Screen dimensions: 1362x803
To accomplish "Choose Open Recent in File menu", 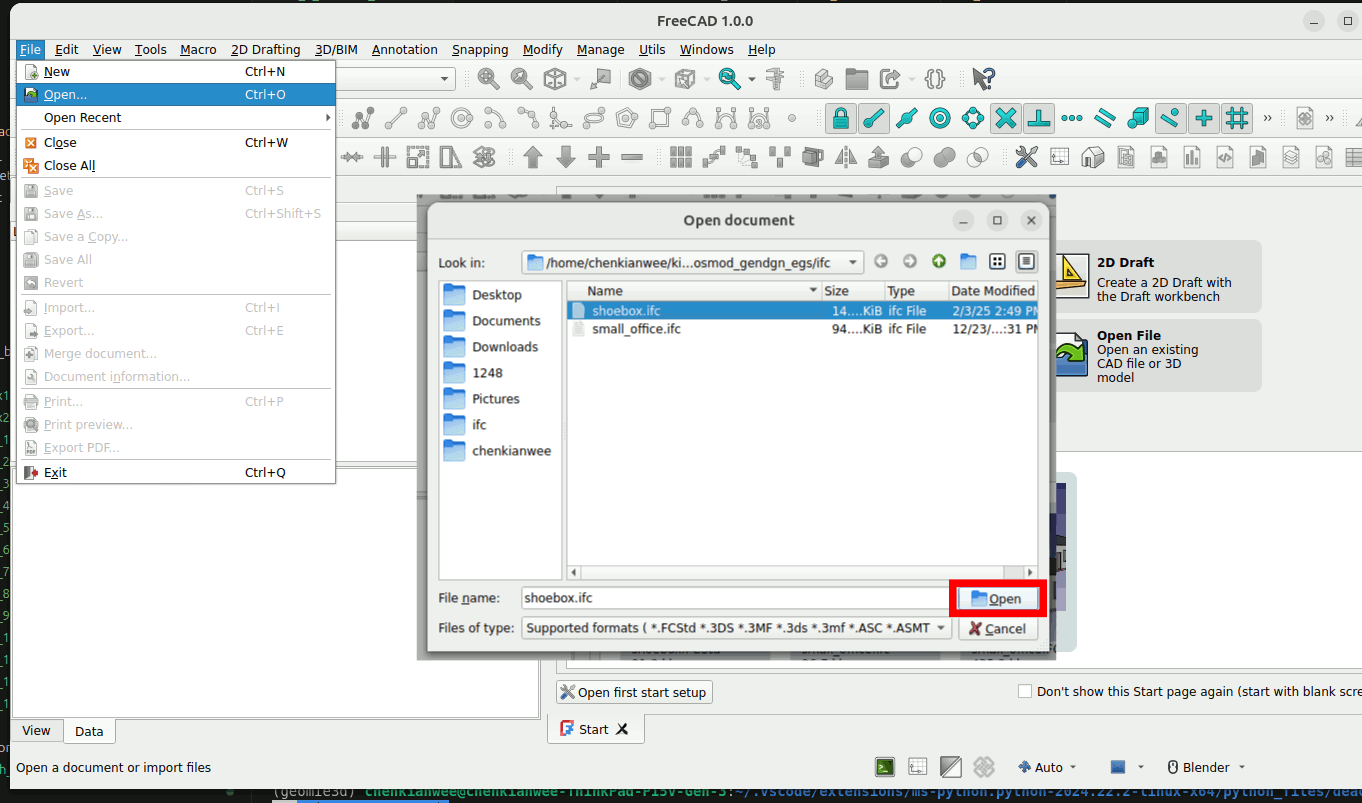I will click(x=83, y=117).
